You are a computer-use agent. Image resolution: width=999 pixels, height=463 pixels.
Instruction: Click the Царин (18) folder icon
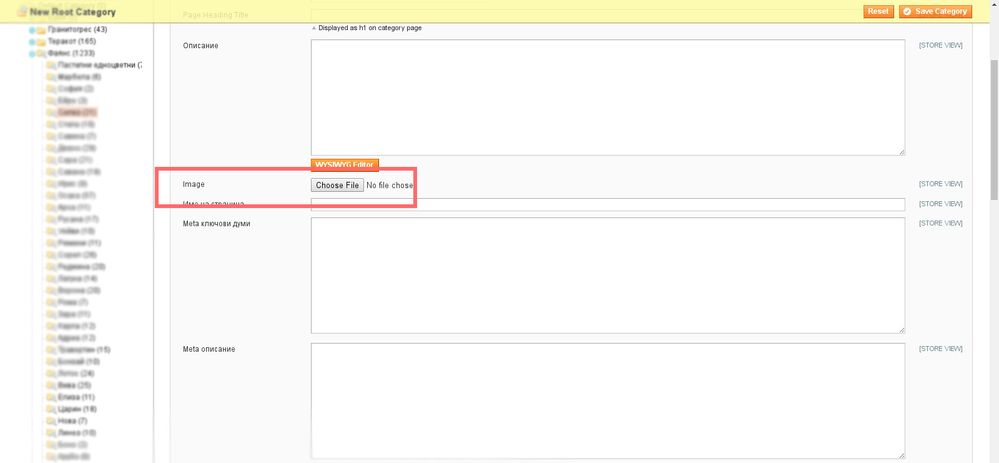[x=51, y=409]
